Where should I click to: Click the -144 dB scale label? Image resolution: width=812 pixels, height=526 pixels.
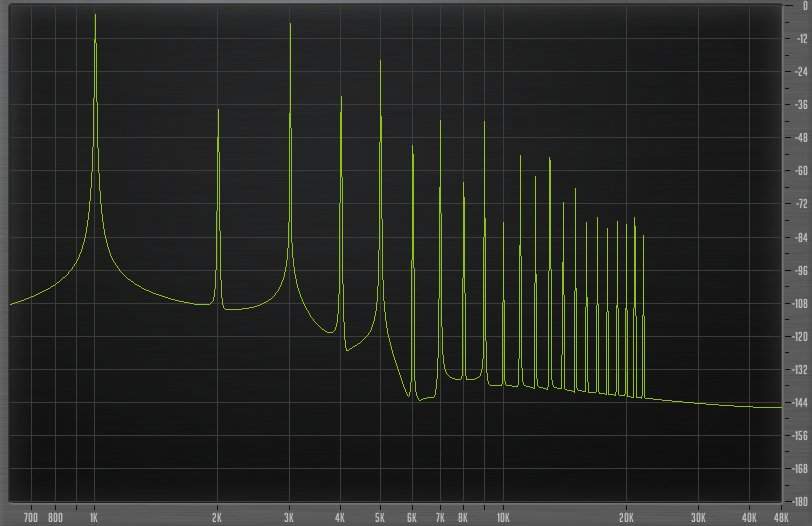(799, 402)
